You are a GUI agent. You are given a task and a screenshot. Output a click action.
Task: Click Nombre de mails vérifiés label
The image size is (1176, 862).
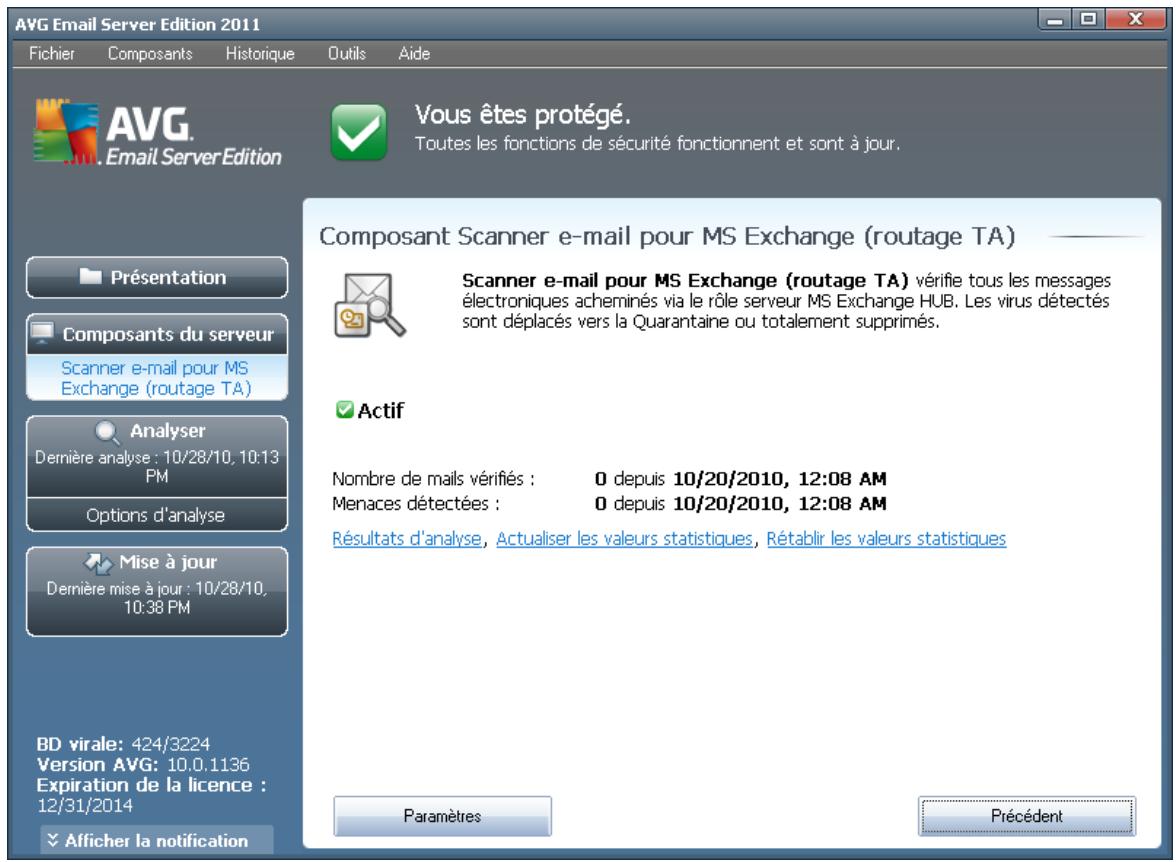[x=434, y=479]
